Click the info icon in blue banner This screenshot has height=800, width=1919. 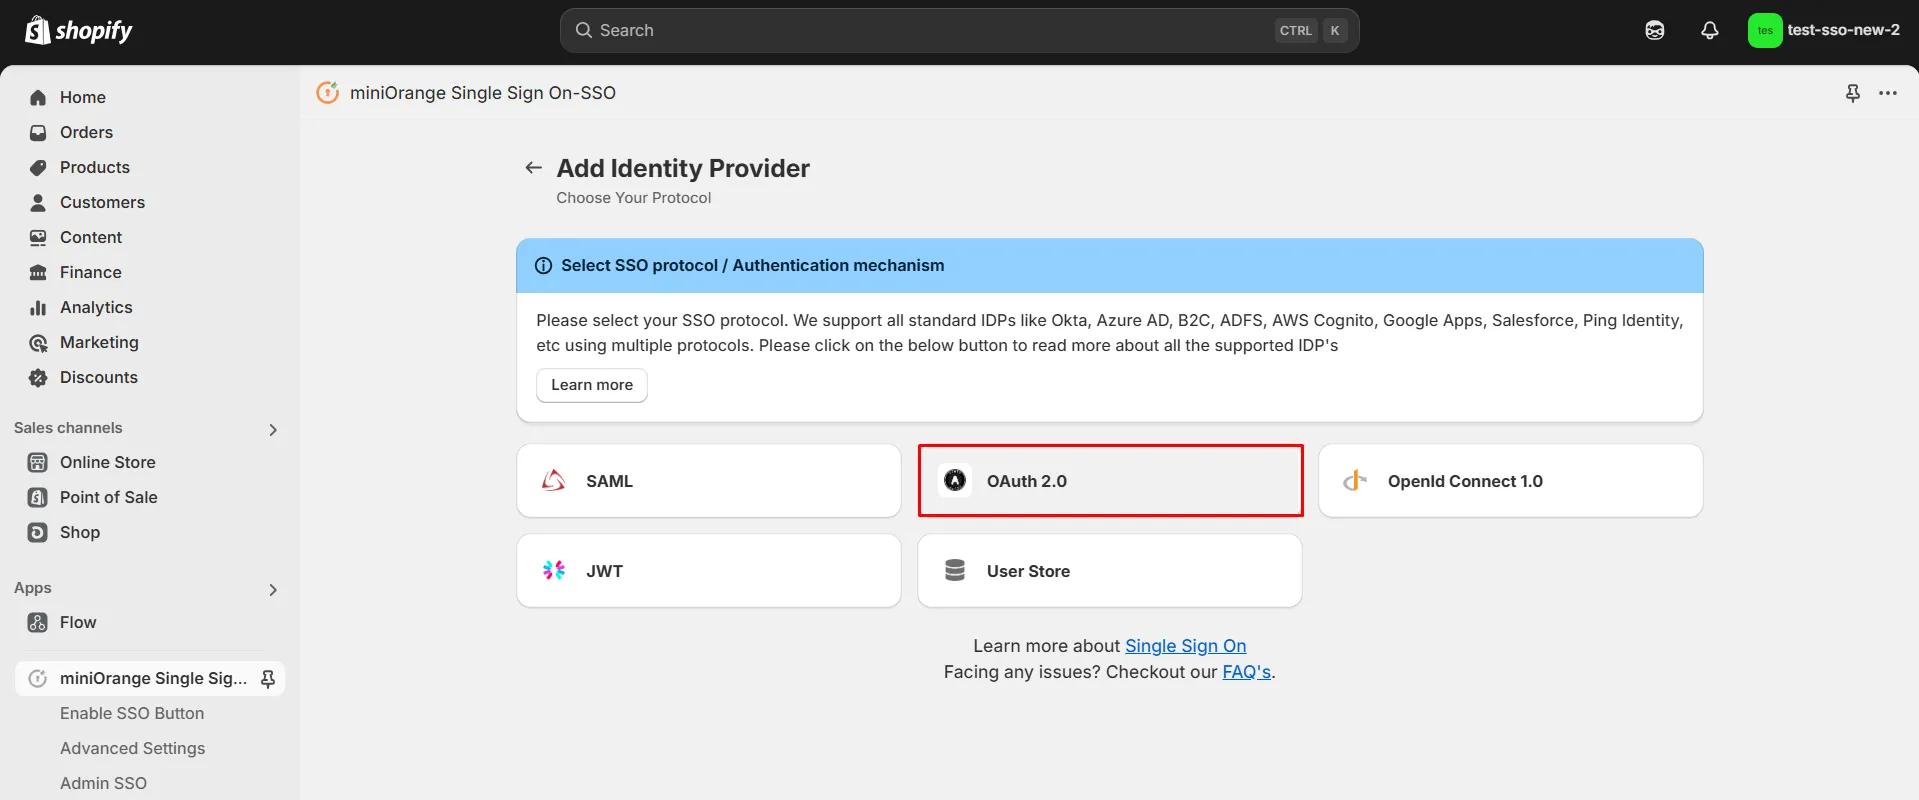click(x=544, y=266)
